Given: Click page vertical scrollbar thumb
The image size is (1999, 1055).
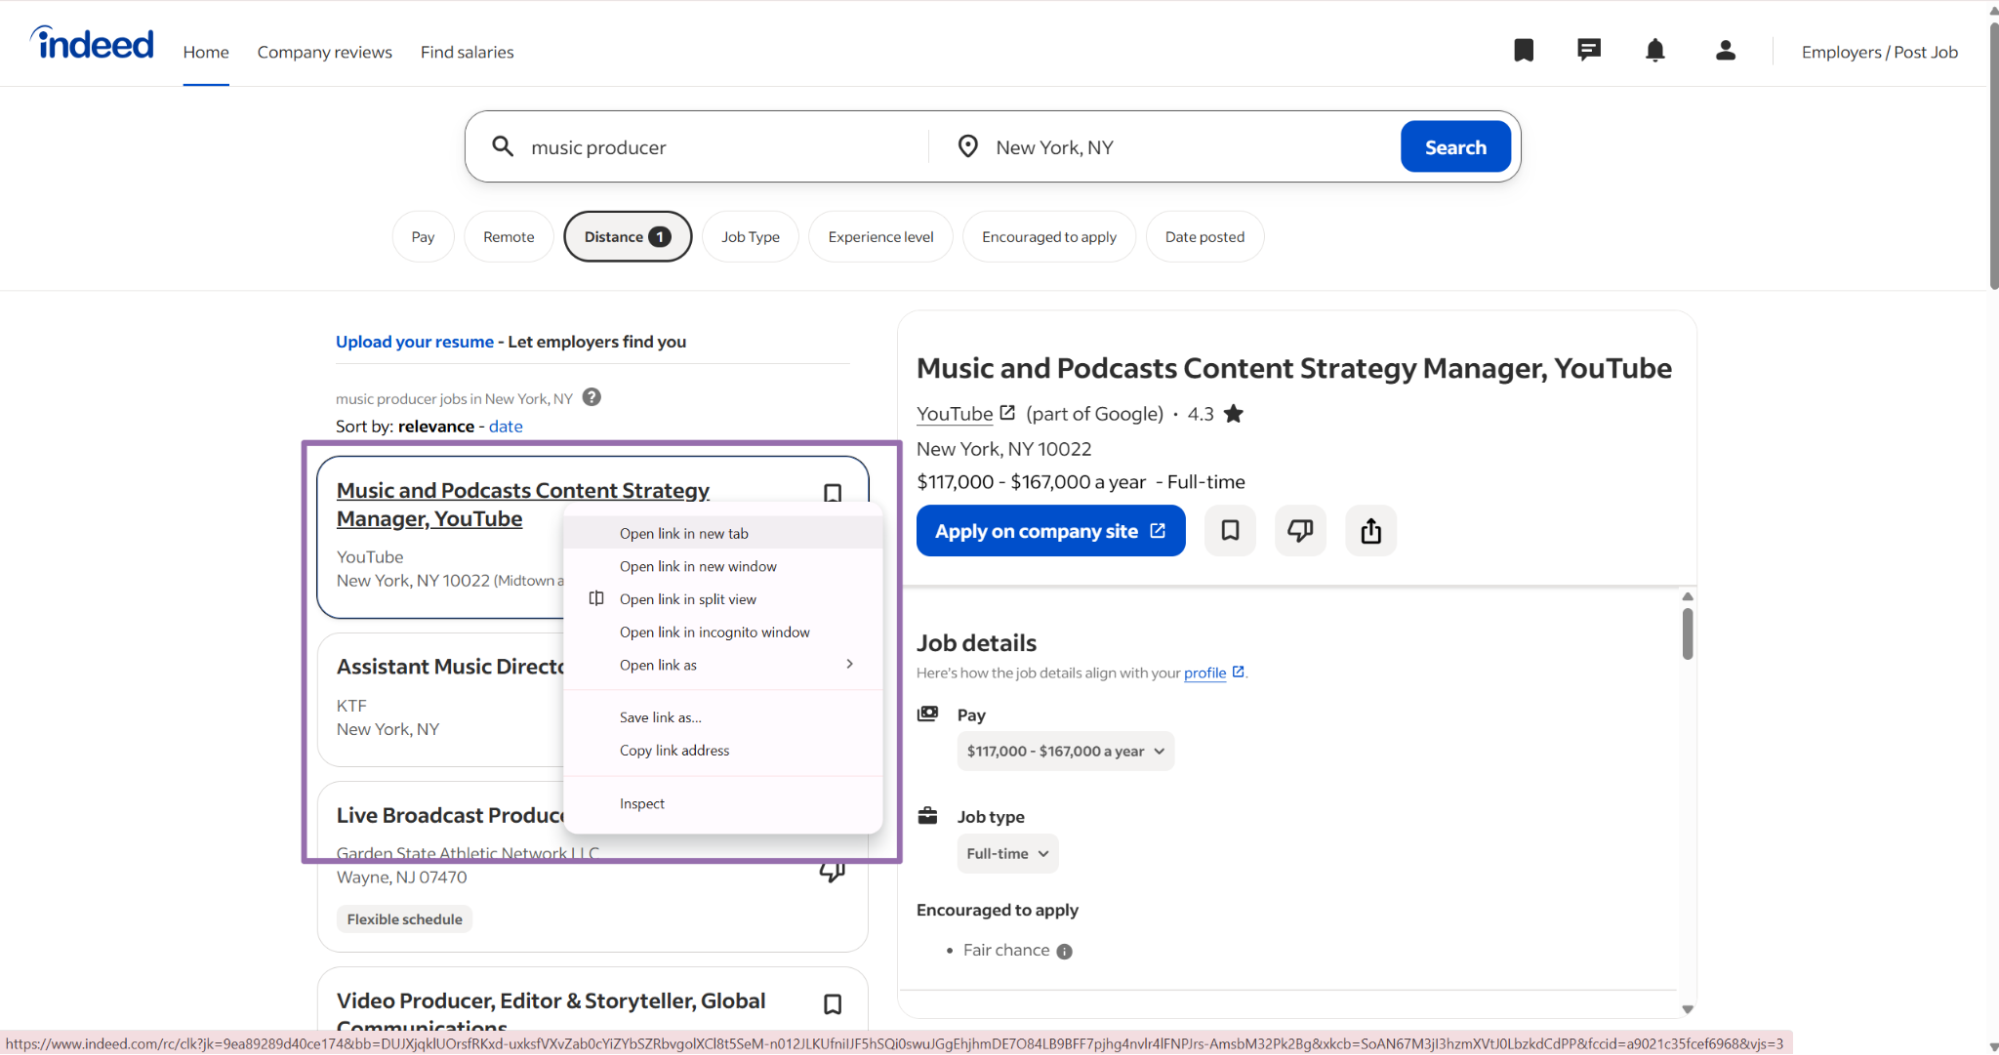Looking at the screenshot, I should click(x=1993, y=155).
